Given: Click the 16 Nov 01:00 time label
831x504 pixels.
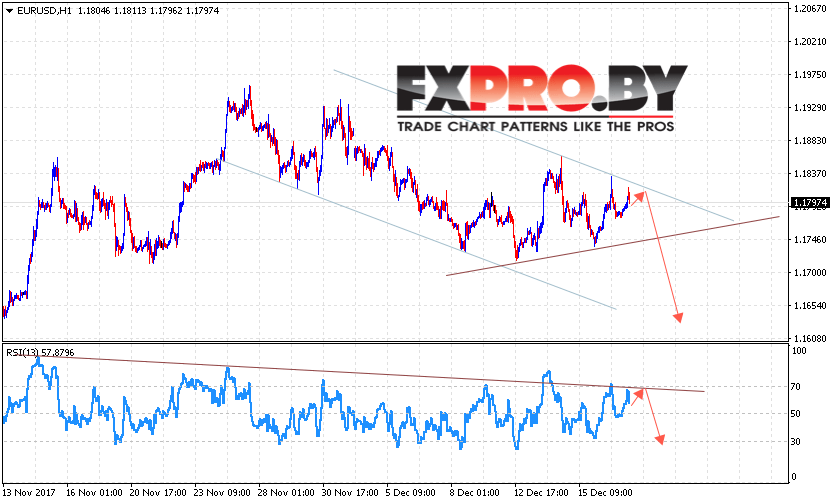Looking at the screenshot, I should pos(94,493).
